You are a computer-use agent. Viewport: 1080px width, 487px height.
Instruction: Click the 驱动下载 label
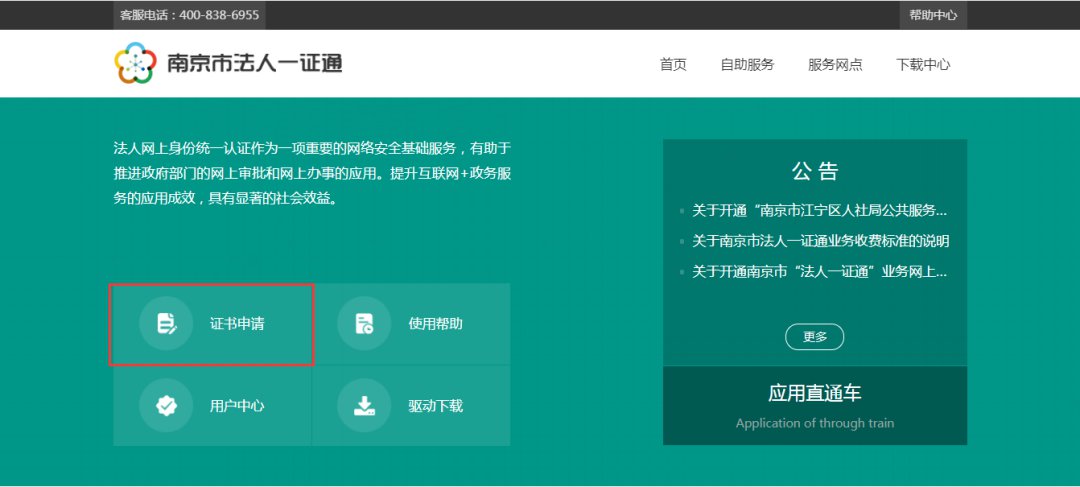[435, 406]
